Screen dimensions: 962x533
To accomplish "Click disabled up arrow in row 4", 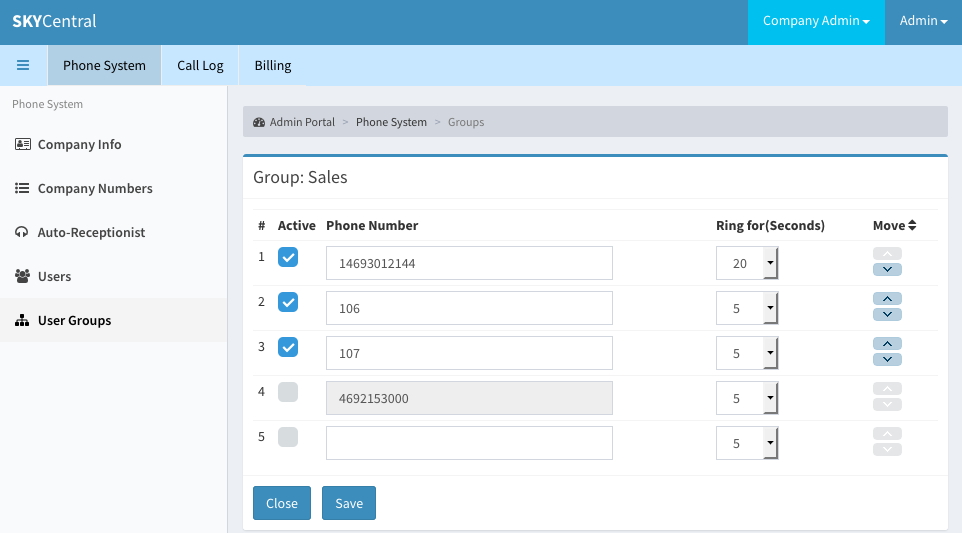I will (x=887, y=388).
